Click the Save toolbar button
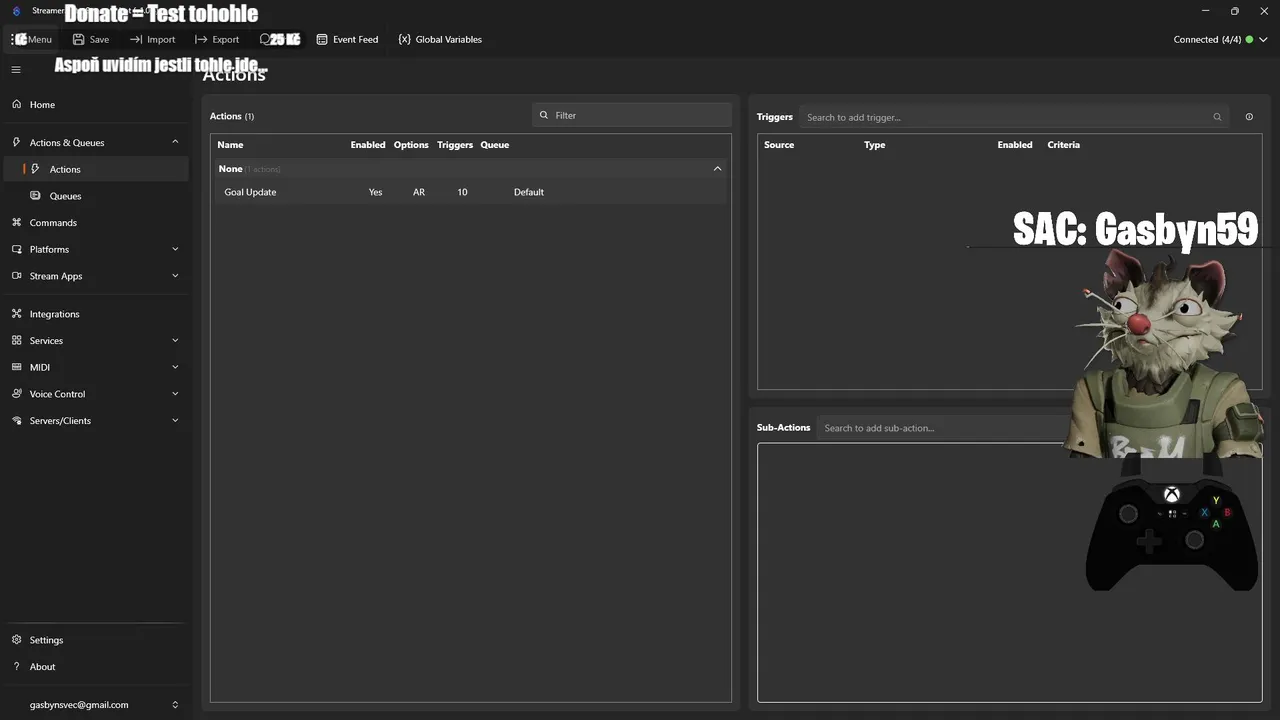 point(90,39)
